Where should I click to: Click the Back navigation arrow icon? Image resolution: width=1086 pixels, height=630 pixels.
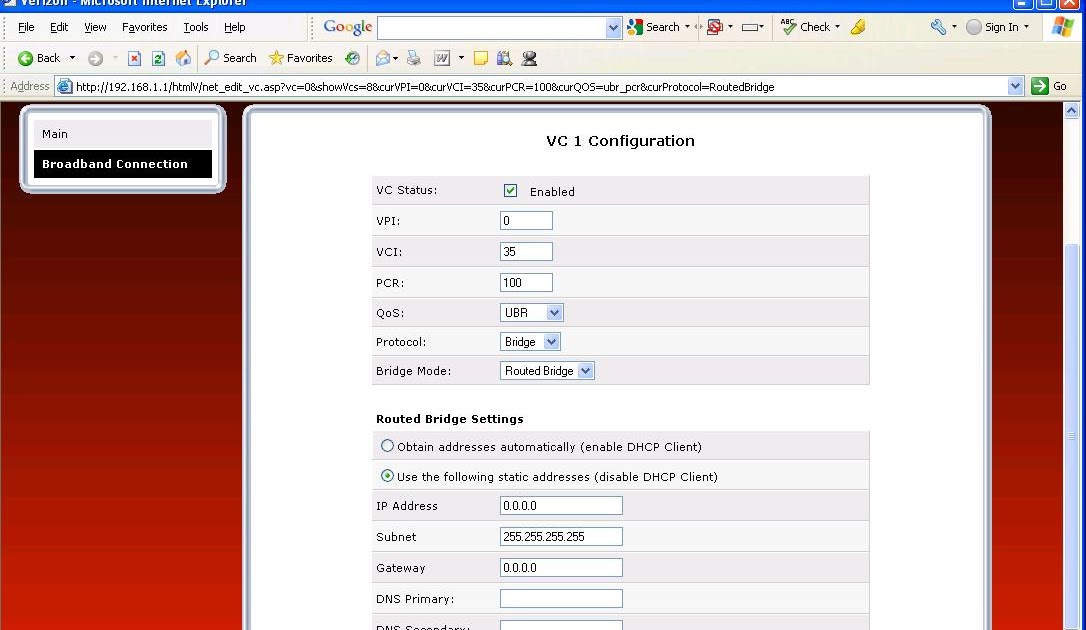(x=26, y=58)
